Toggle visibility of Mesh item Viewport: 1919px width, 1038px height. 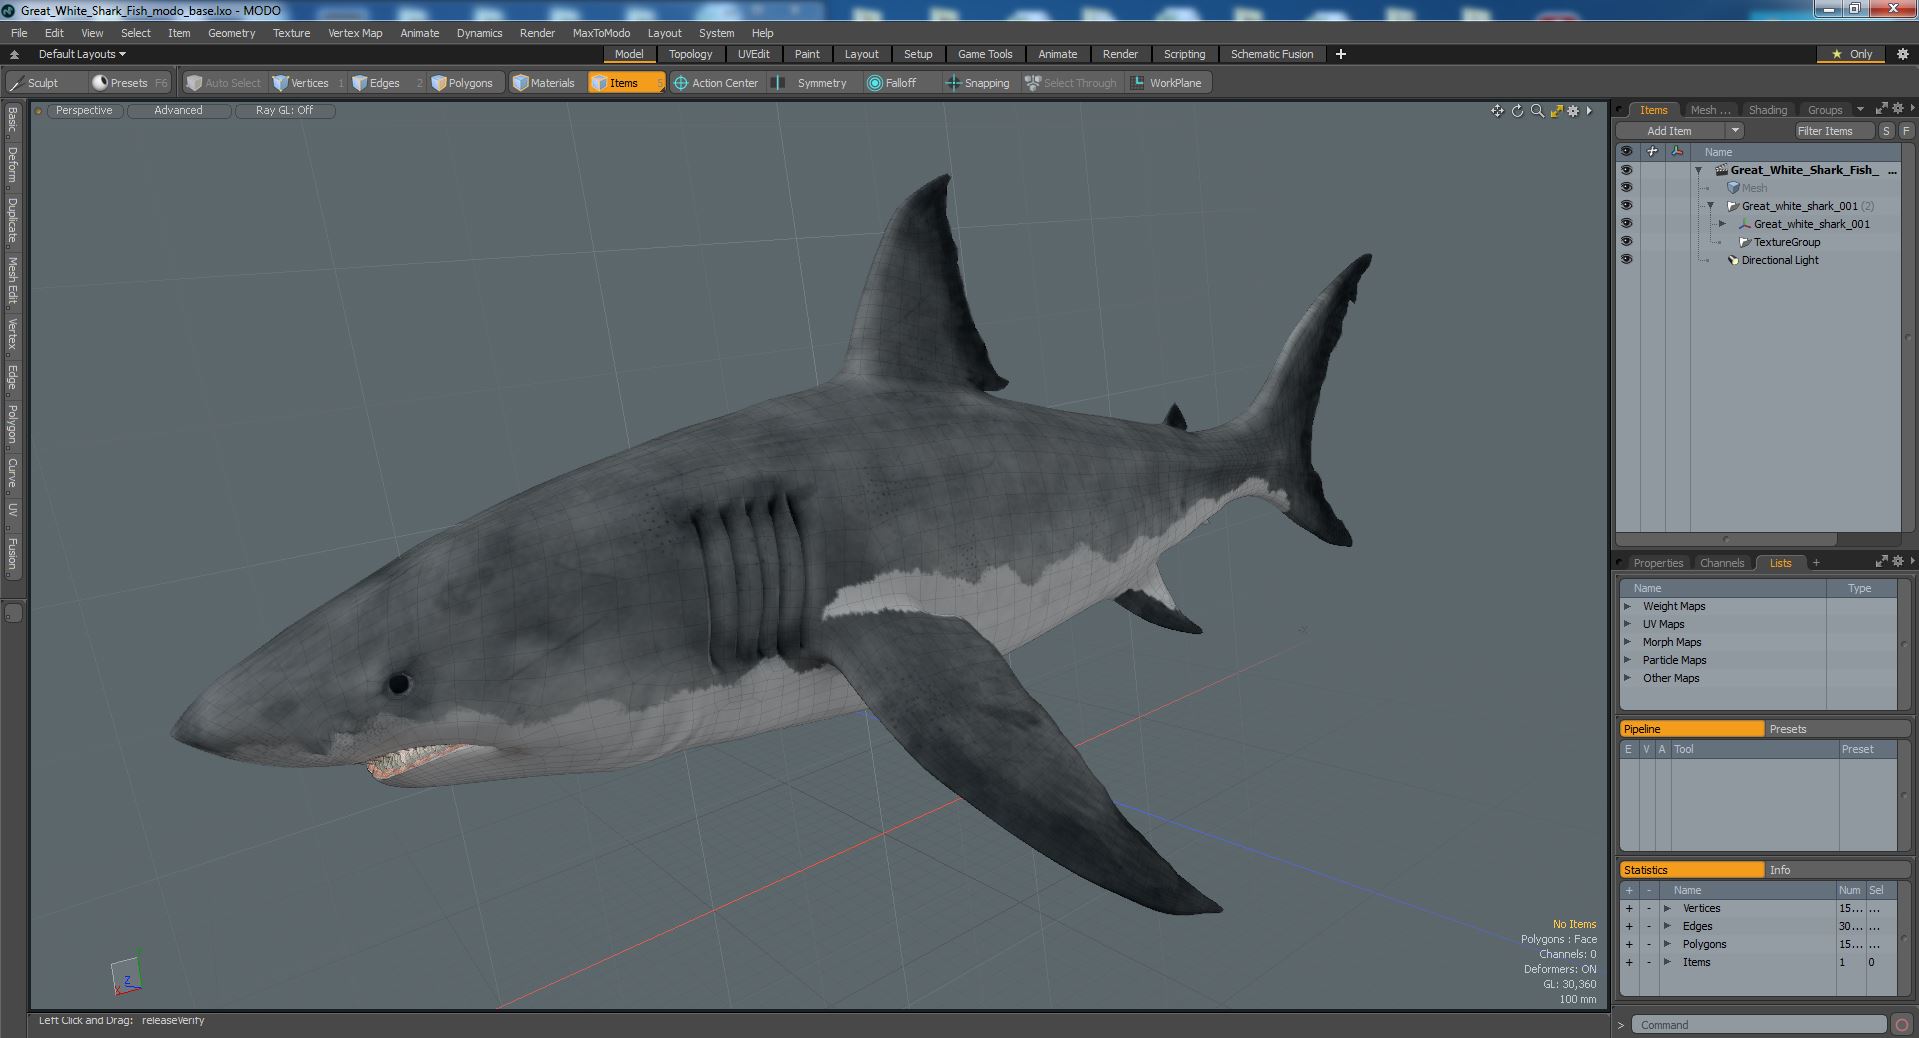click(x=1626, y=188)
